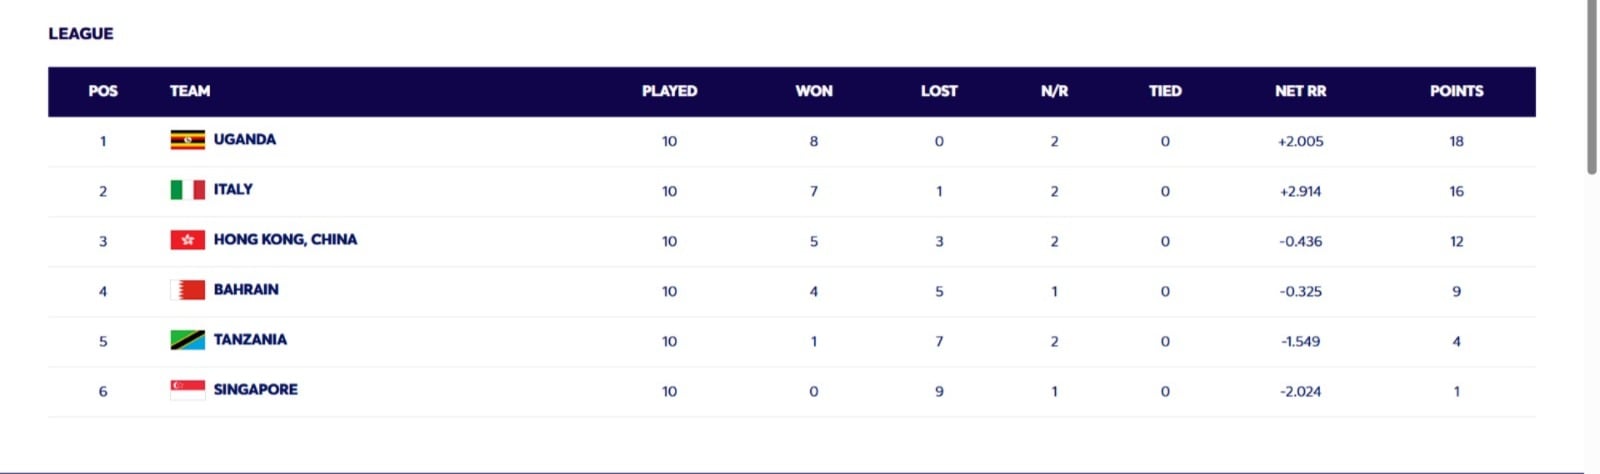Viewport: 1600px width, 474px height.
Task: Click the NET RR column header
Action: click(x=1300, y=91)
